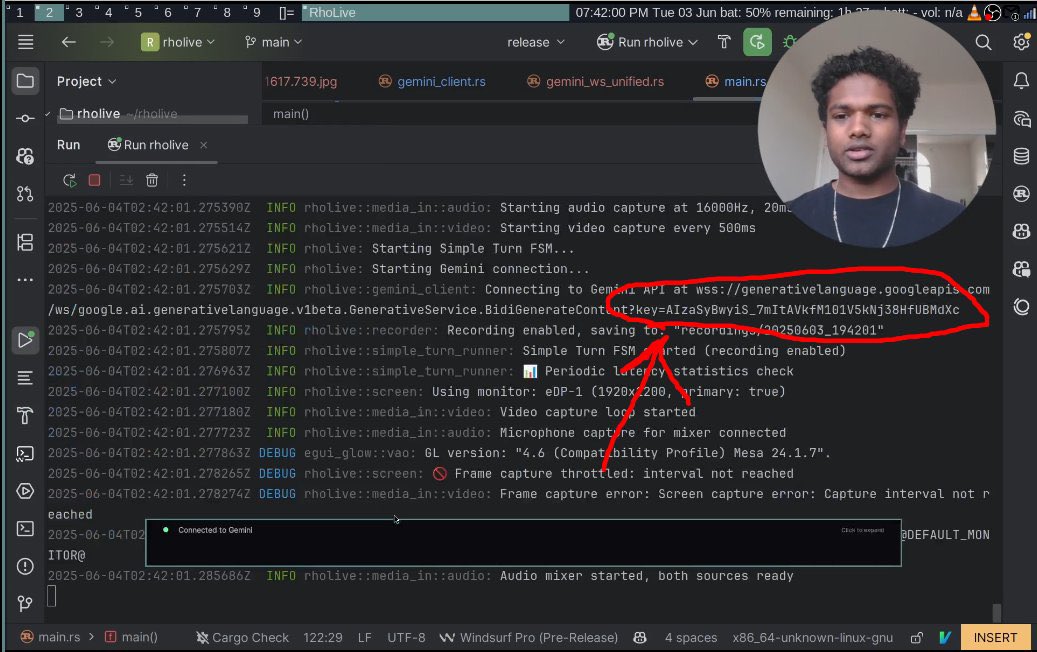Switch to workspace 3 in top bar
The image size is (1037, 652).
pos(79,12)
